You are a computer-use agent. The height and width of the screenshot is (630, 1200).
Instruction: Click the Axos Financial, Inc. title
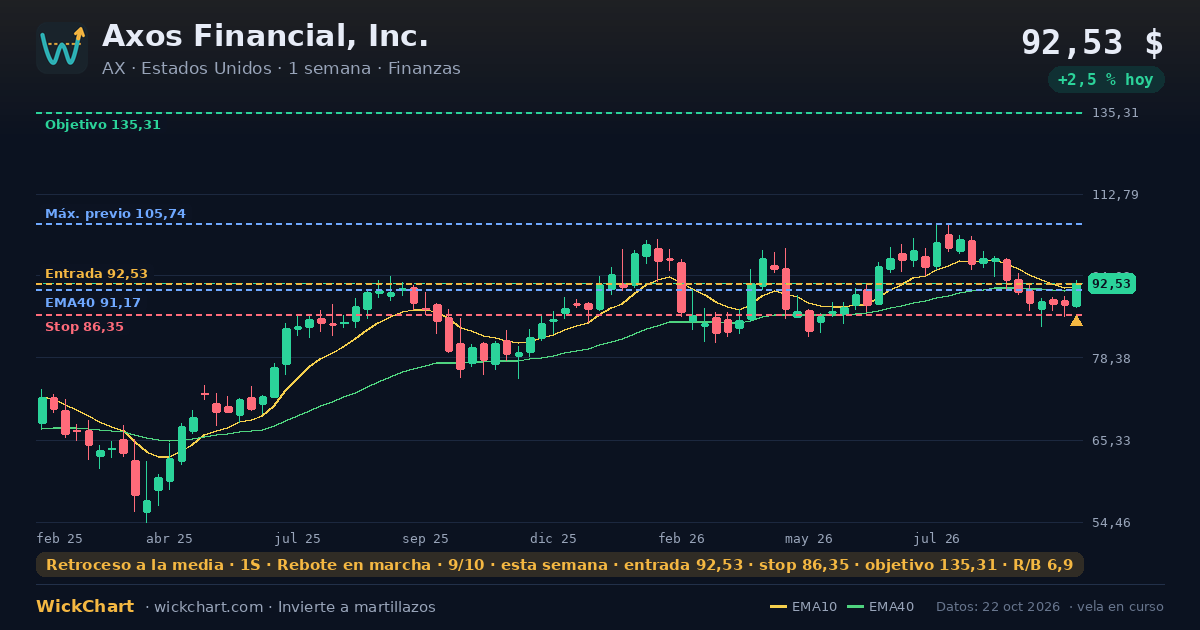pyautogui.click(x=265, y=36)
